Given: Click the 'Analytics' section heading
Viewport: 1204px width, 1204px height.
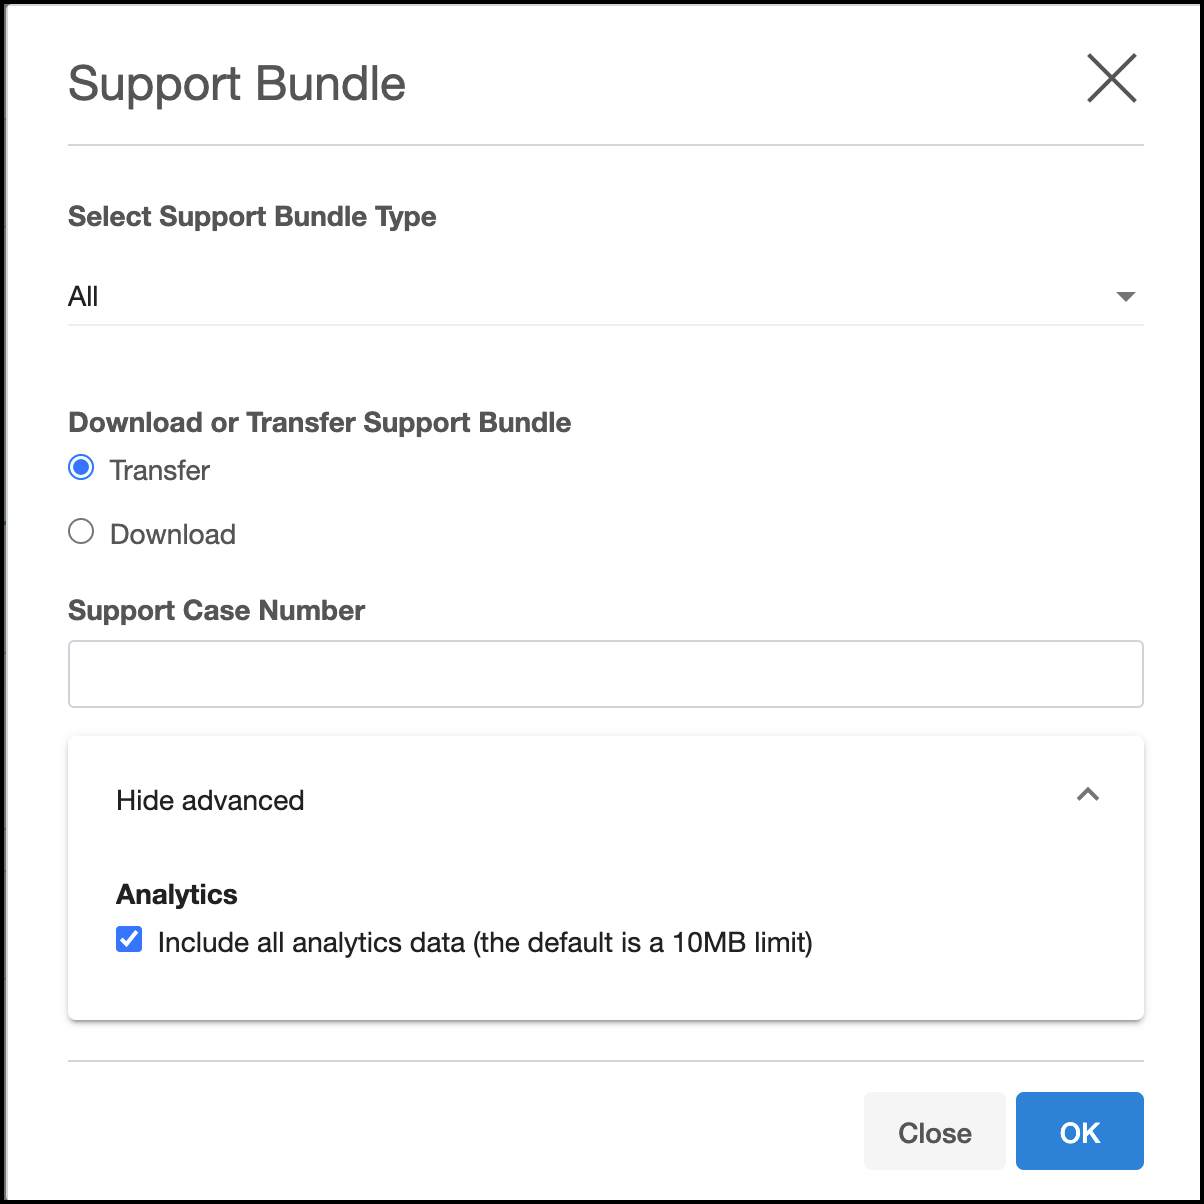Looking at the screenshot, I should pyautogui.click(x=177, y=895).
